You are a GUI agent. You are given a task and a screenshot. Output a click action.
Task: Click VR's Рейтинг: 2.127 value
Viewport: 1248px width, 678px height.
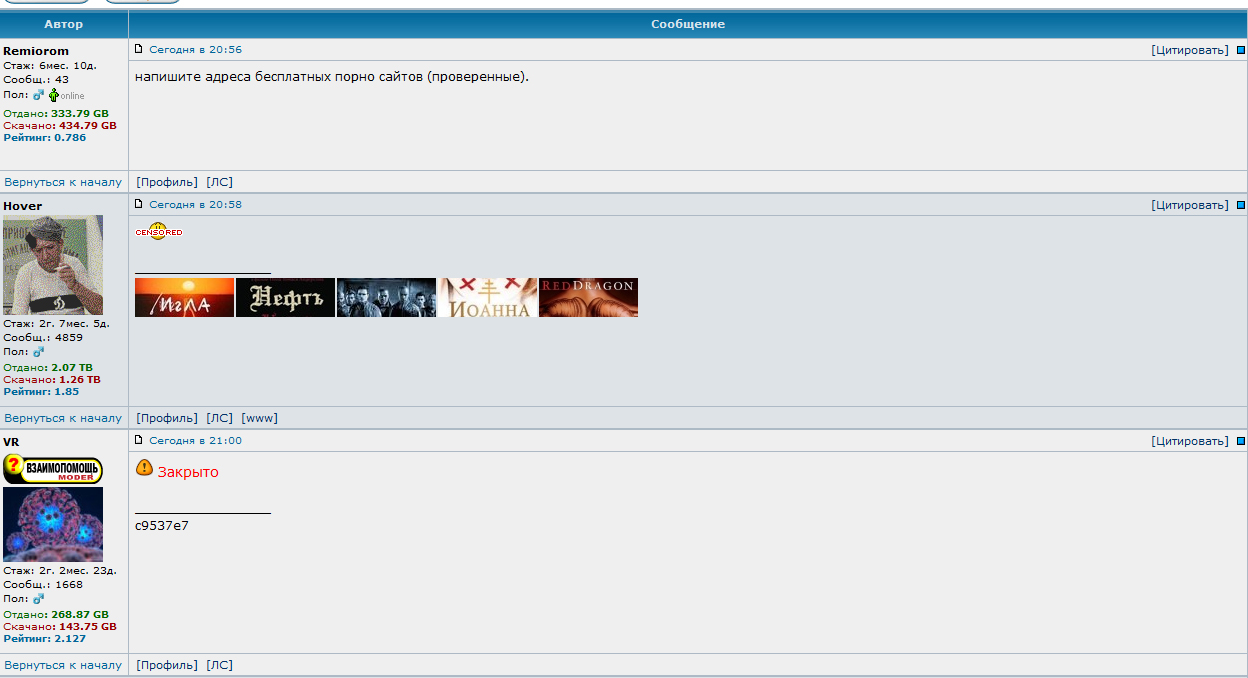coord(45,639)
